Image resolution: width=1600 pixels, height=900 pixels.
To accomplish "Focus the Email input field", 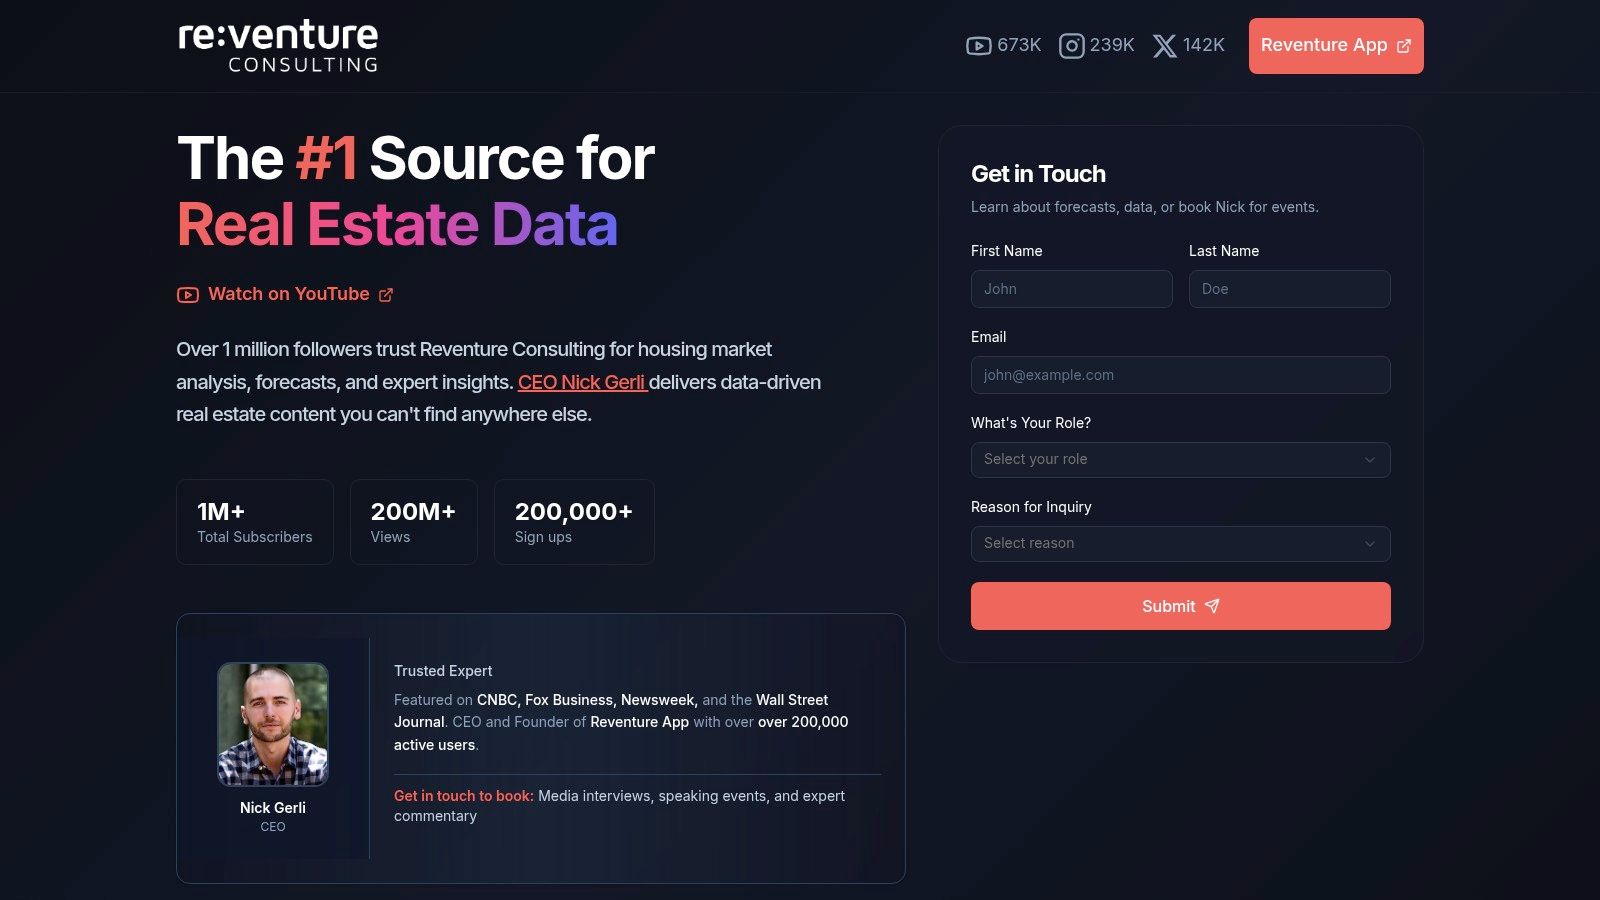I will [x=1181, y=375].
